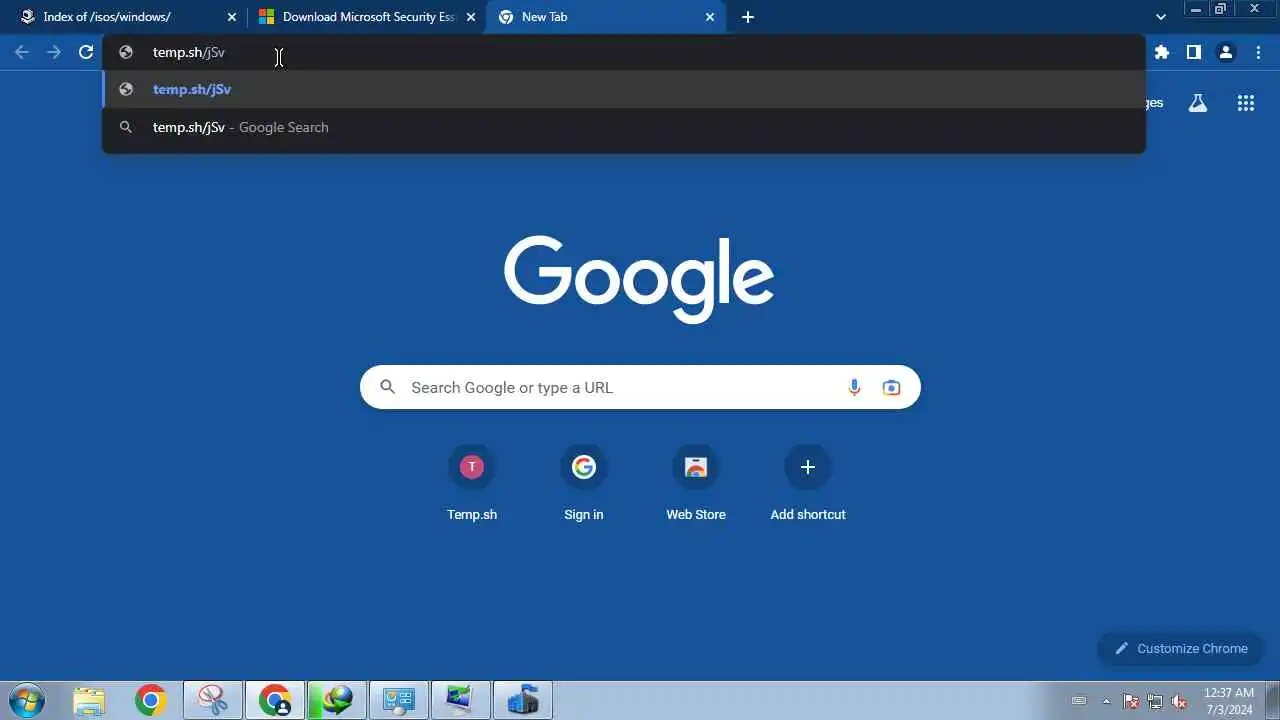The width and height of the screenshot is (1280, 720).
Task: Open a new tab with plus button
Action: (748, 17)
